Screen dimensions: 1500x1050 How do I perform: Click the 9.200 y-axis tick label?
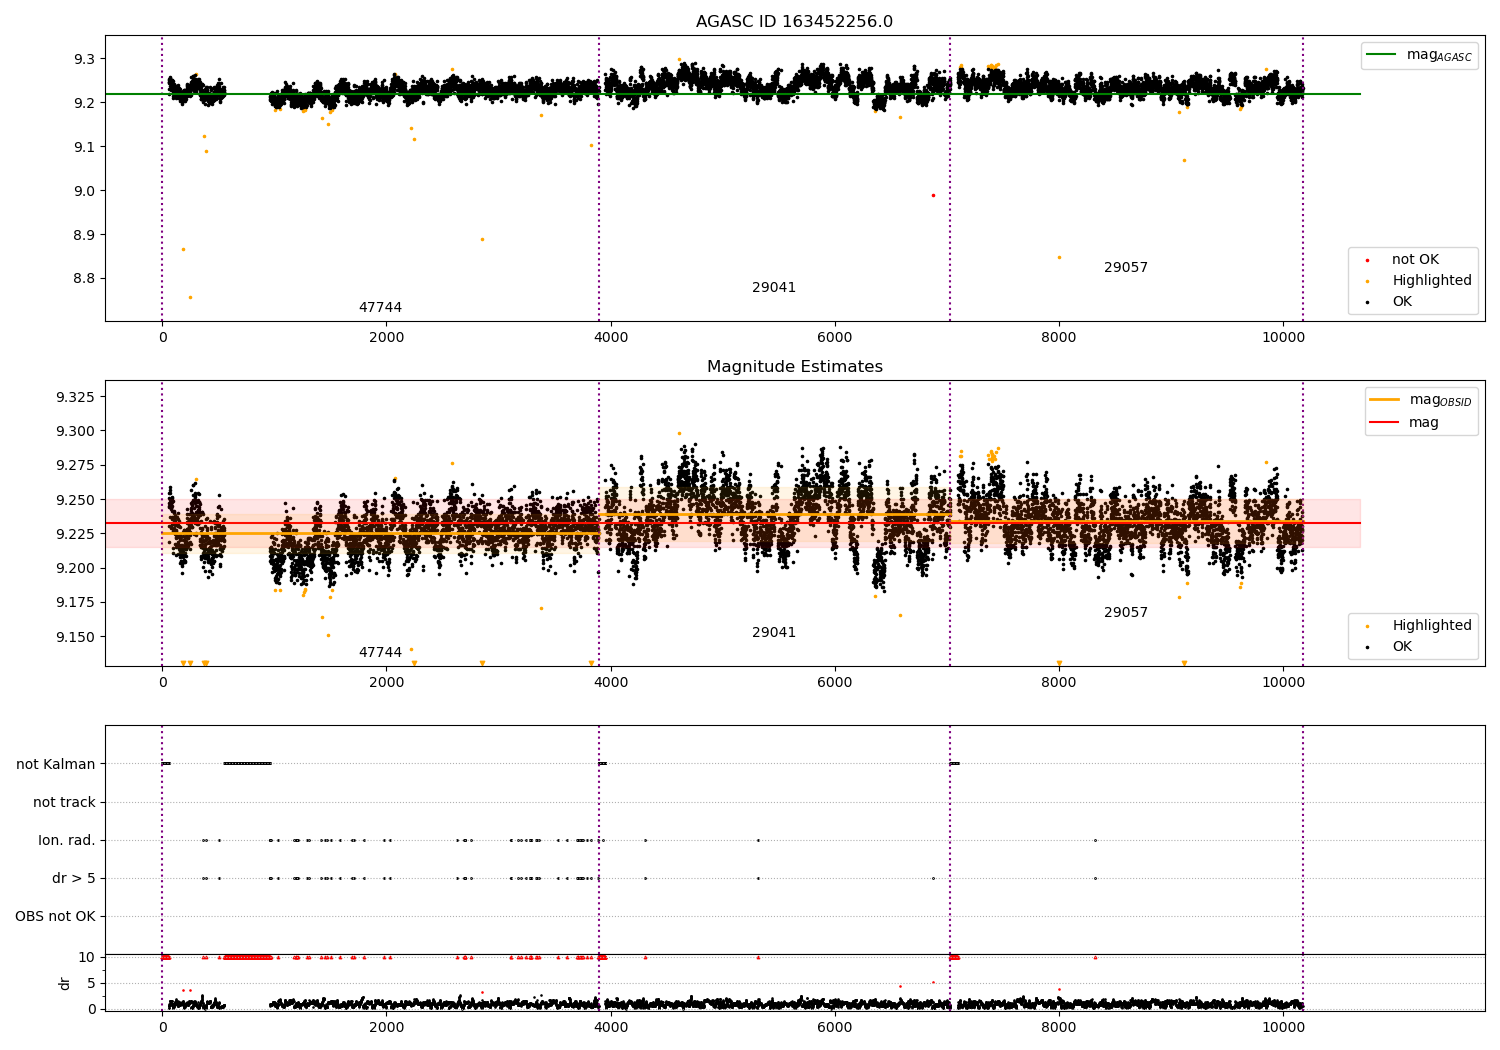(76, 568)
